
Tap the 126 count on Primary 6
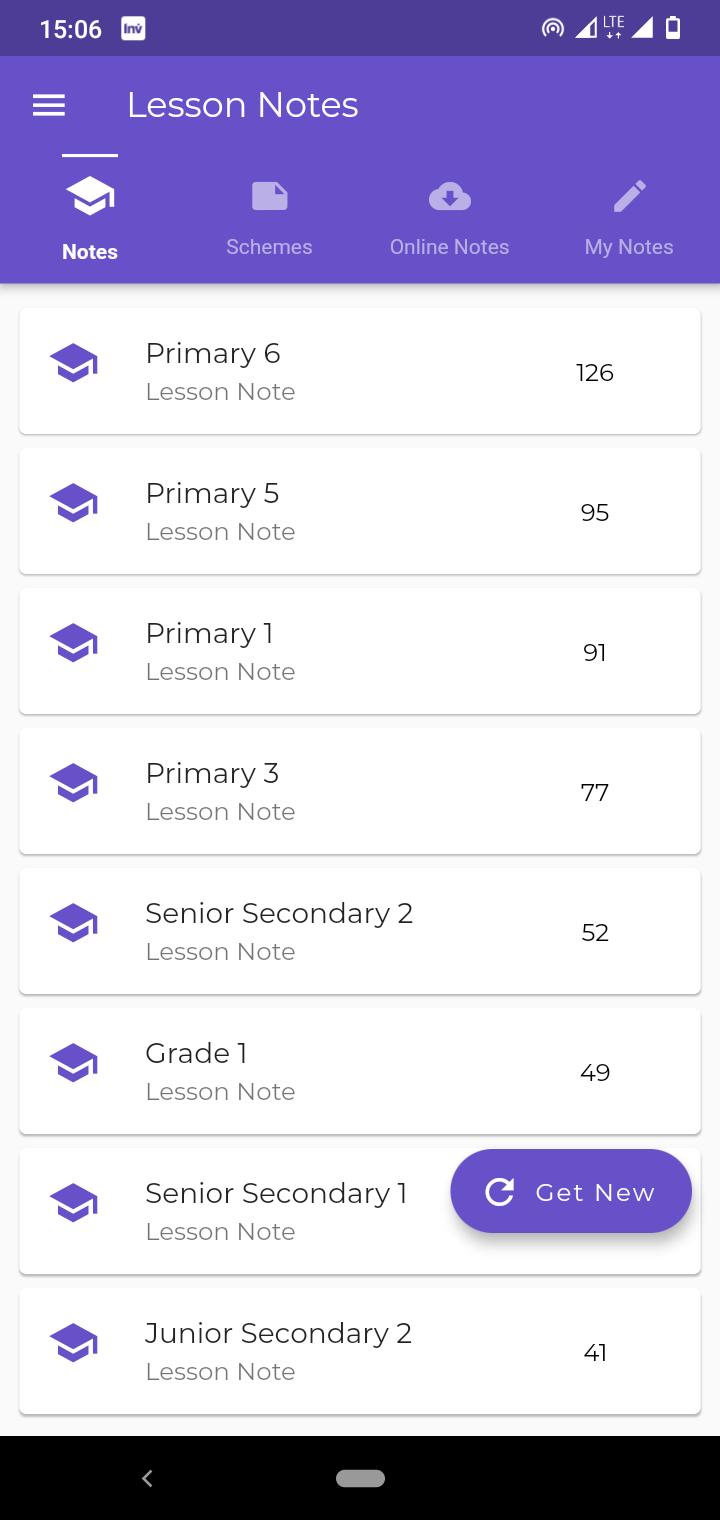pyautogui.click(x=595, y=373)
